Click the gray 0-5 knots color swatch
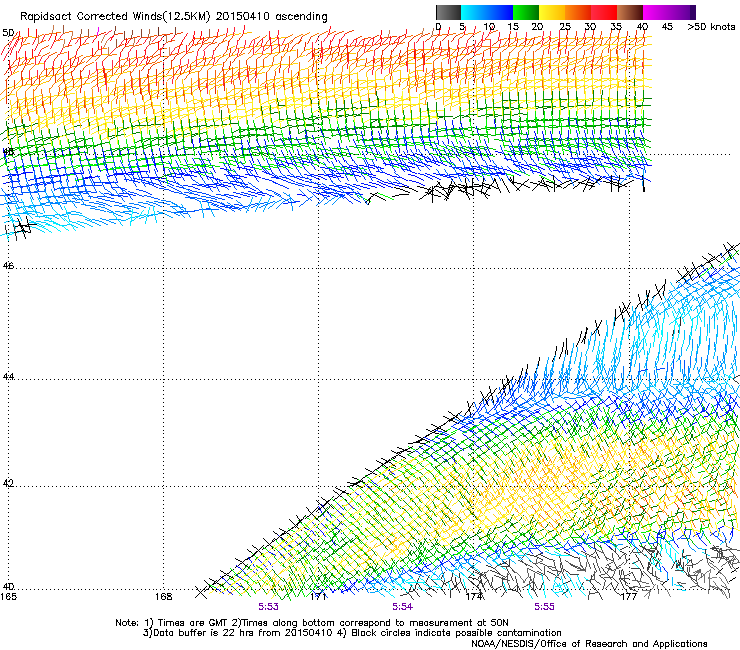Viewport: 740px width, 650px height. click(448, 12)
